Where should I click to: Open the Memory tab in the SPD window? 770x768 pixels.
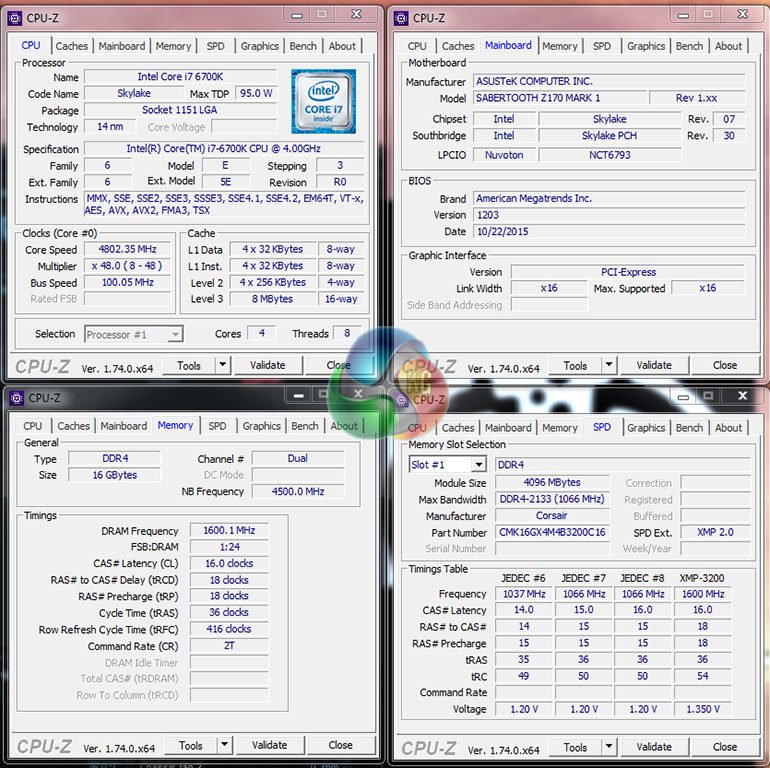(560, 428)
